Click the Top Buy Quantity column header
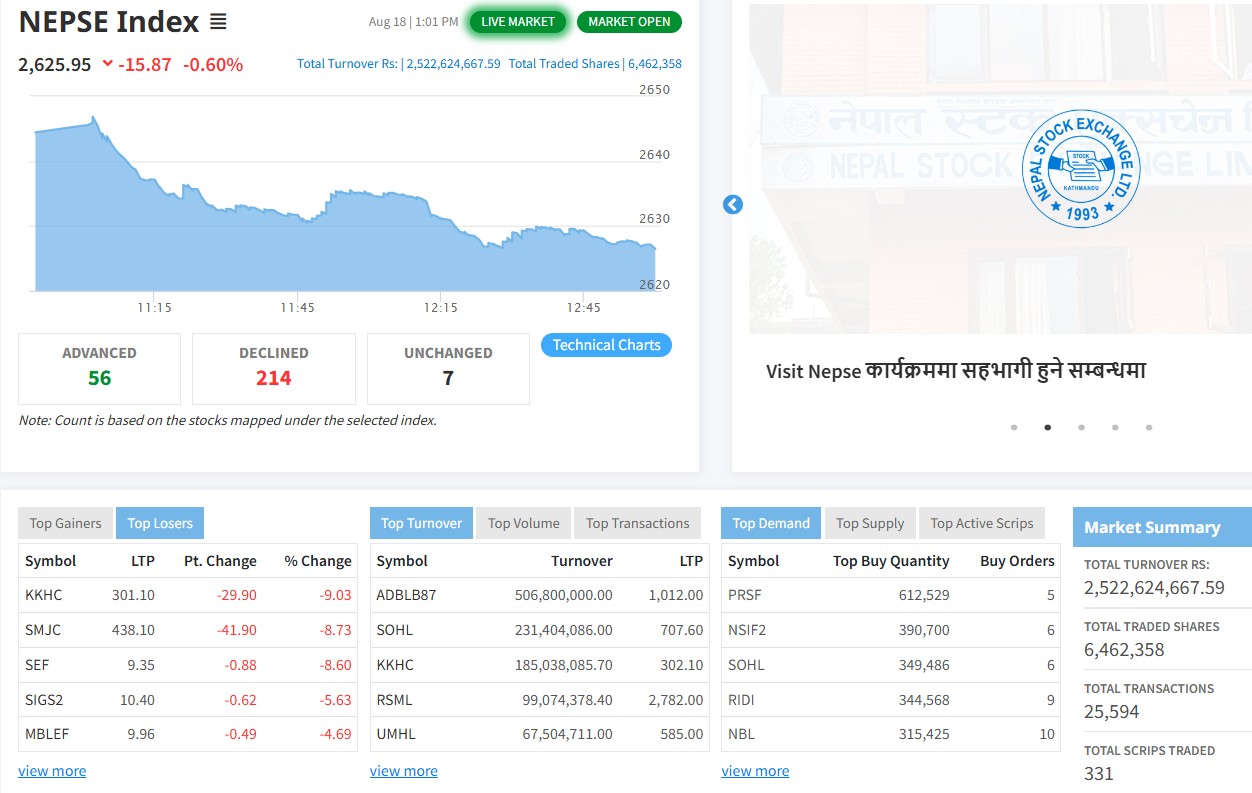 [x=891, y=561]
